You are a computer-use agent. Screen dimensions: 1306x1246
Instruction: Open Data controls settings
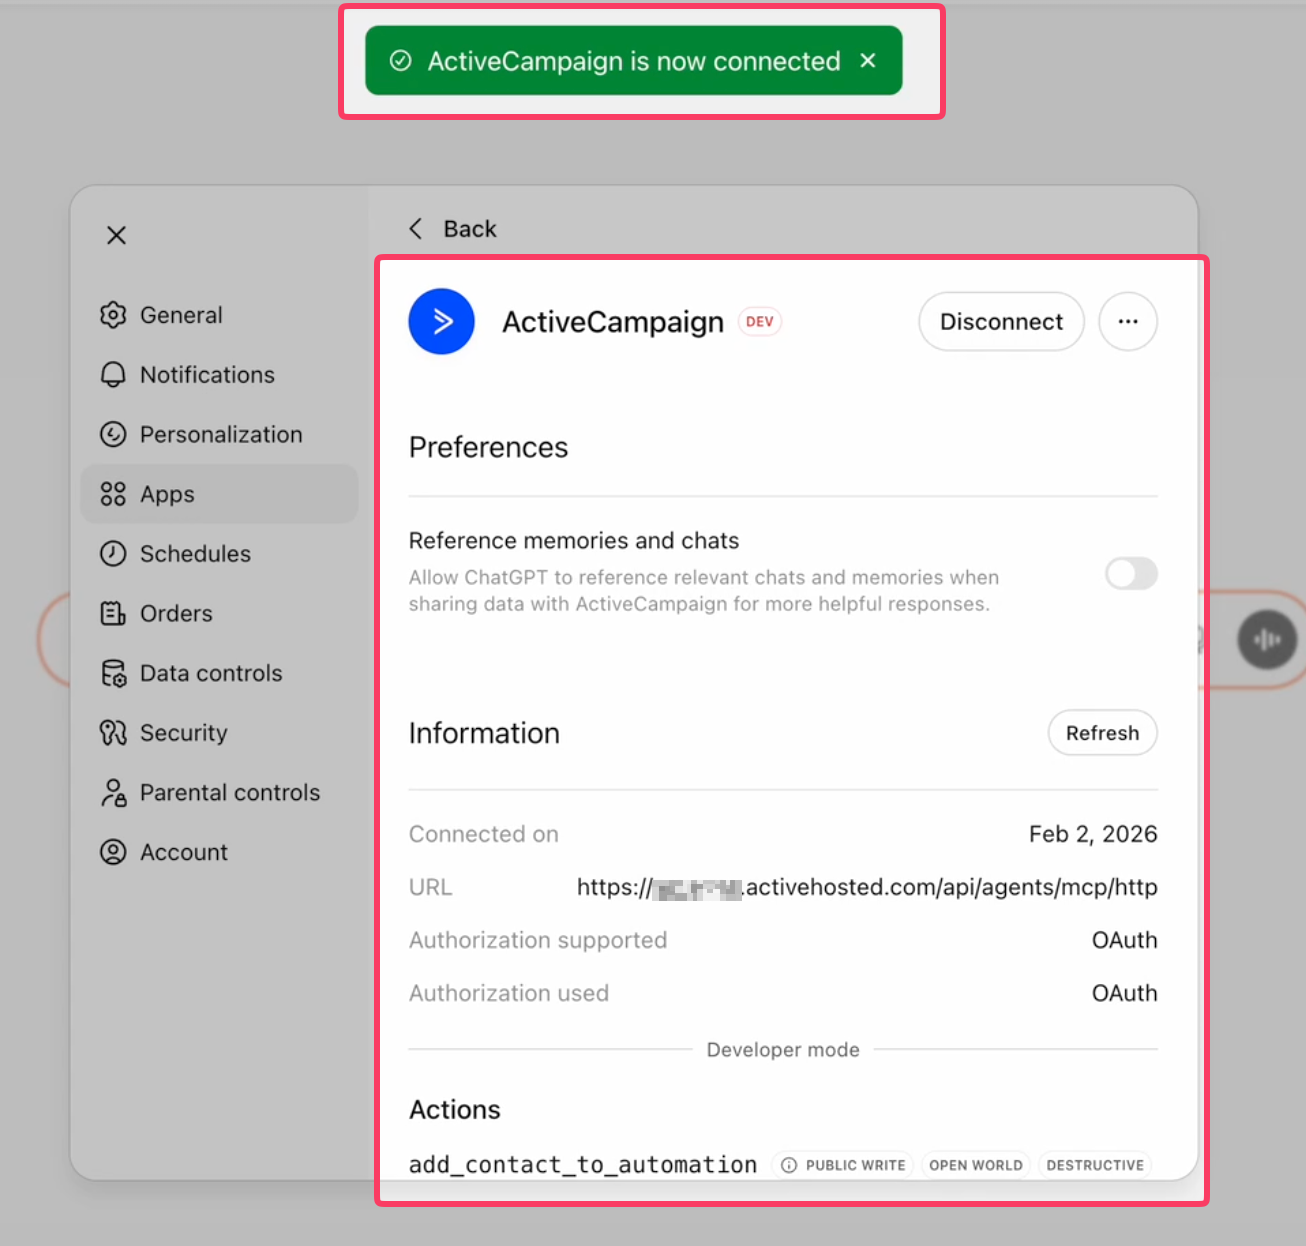(219, 673)
